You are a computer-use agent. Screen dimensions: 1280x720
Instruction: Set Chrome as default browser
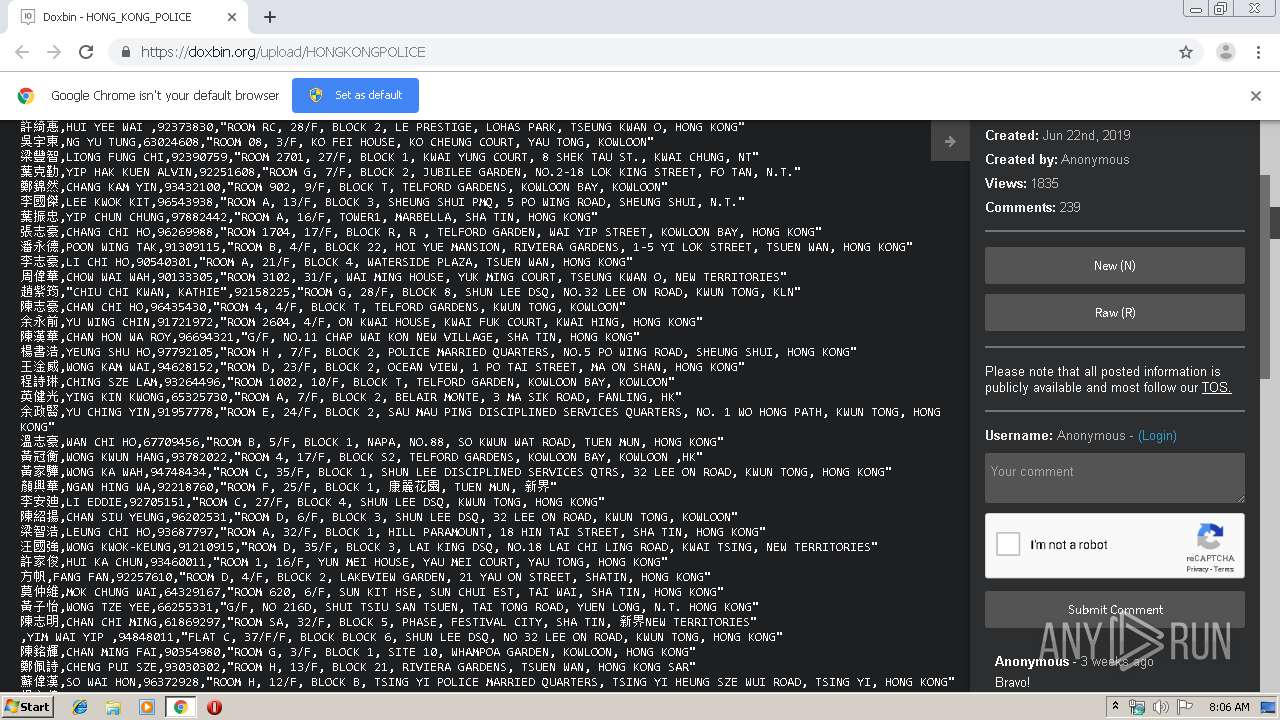355,95
